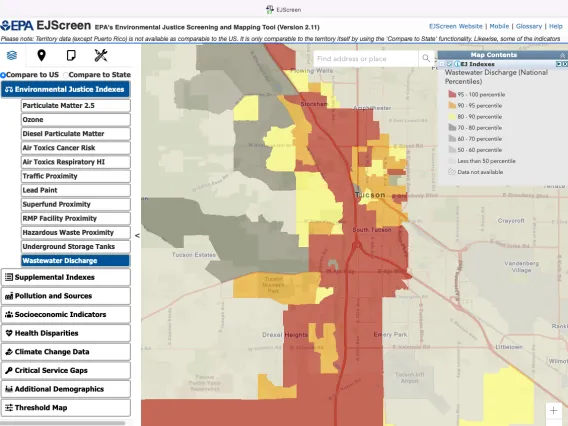Click EJScreen favicon in title bar
Image resolution: width=568 pixels, height=426 pixels.
[x=270, y=10]
